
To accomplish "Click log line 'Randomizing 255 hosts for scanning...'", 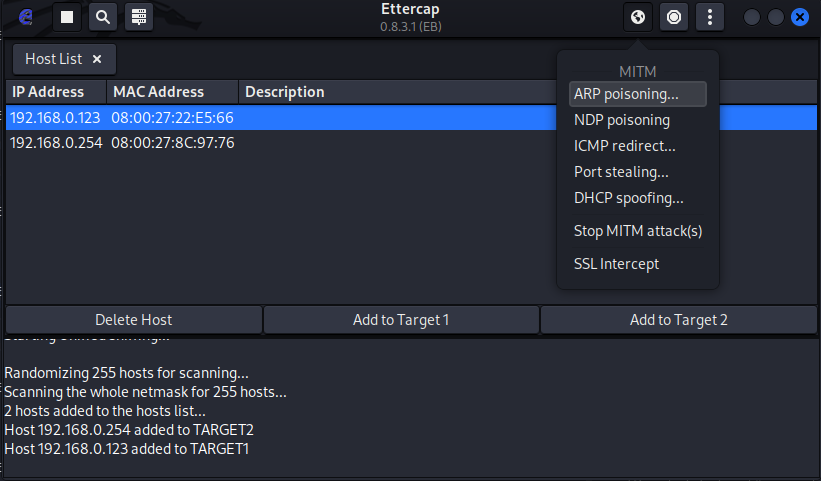I will 126,373.
